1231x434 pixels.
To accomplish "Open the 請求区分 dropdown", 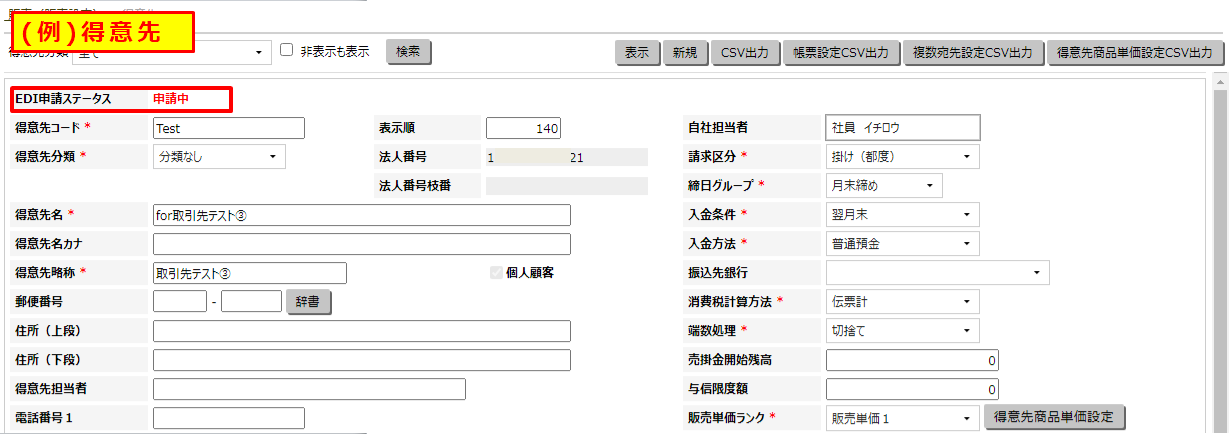I will point(902,157).
